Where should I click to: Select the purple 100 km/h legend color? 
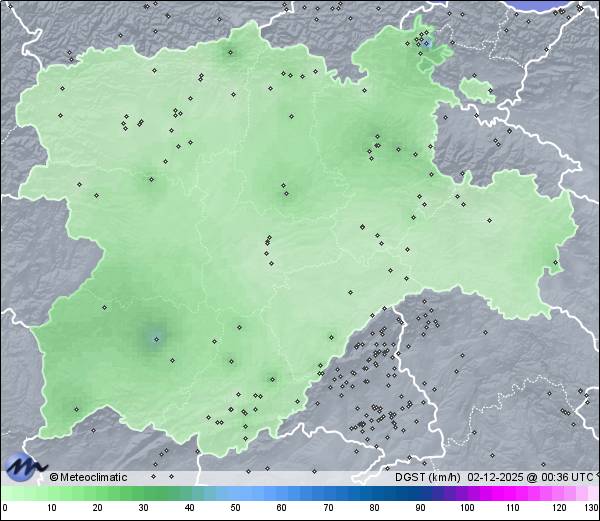[466, 493]
